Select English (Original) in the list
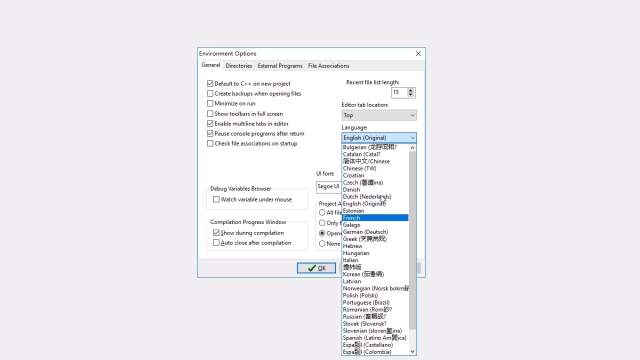Image resolution: width=640 pixels, height=360 pixels. 375,204
